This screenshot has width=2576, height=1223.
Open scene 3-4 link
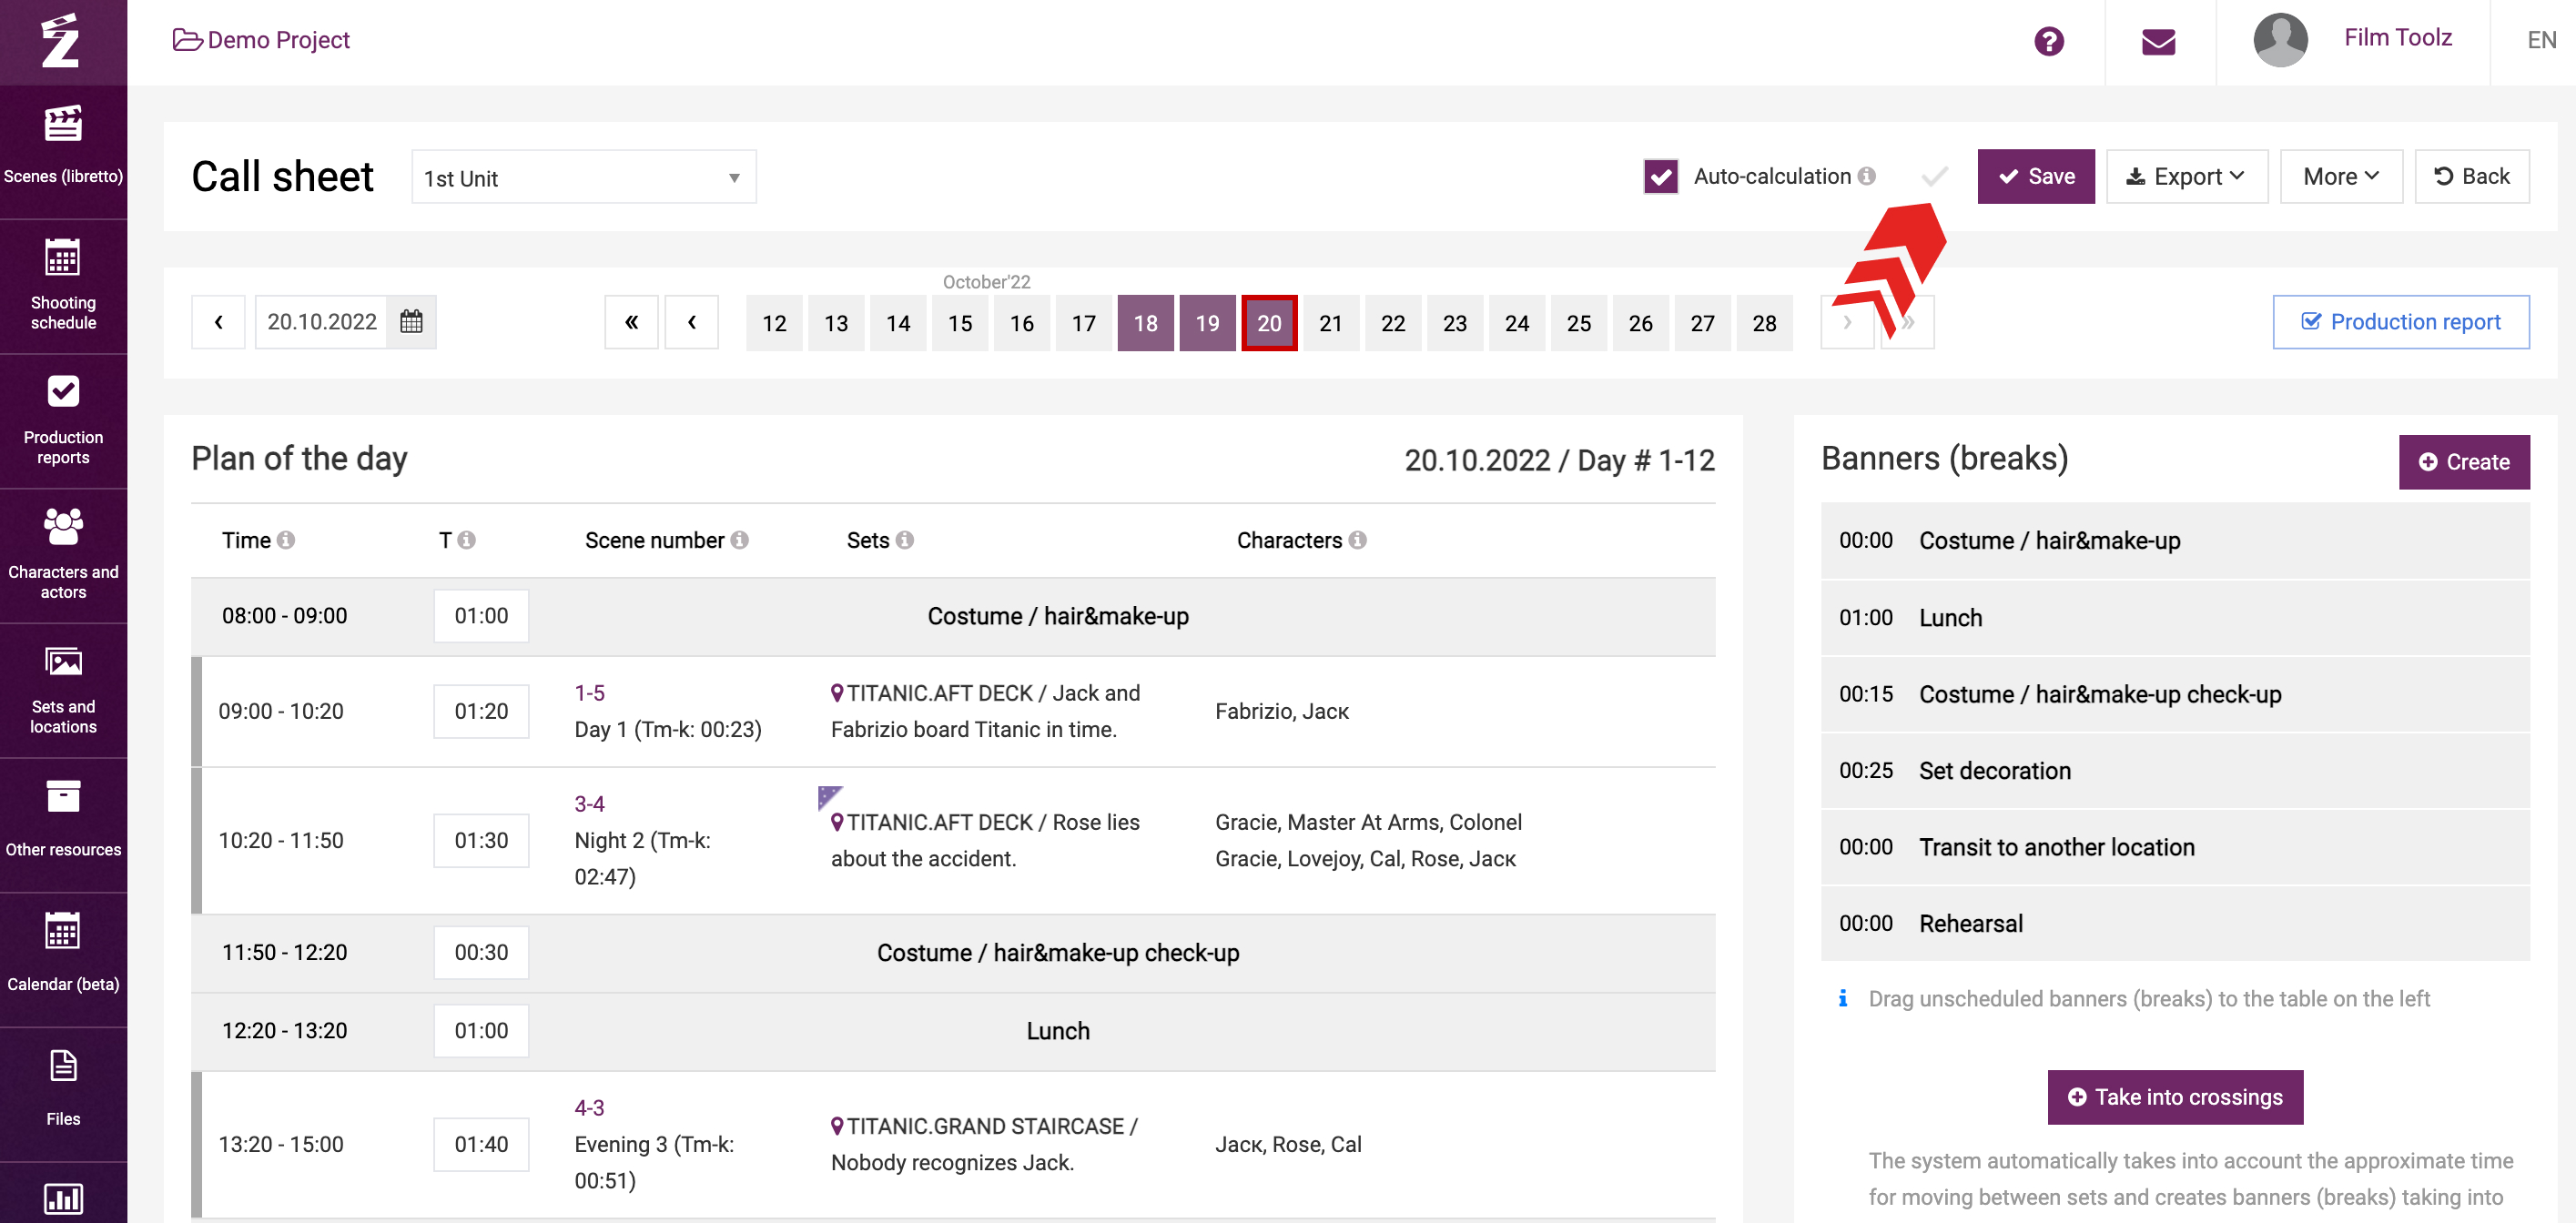pyautogui.click(x=589, y=804)
